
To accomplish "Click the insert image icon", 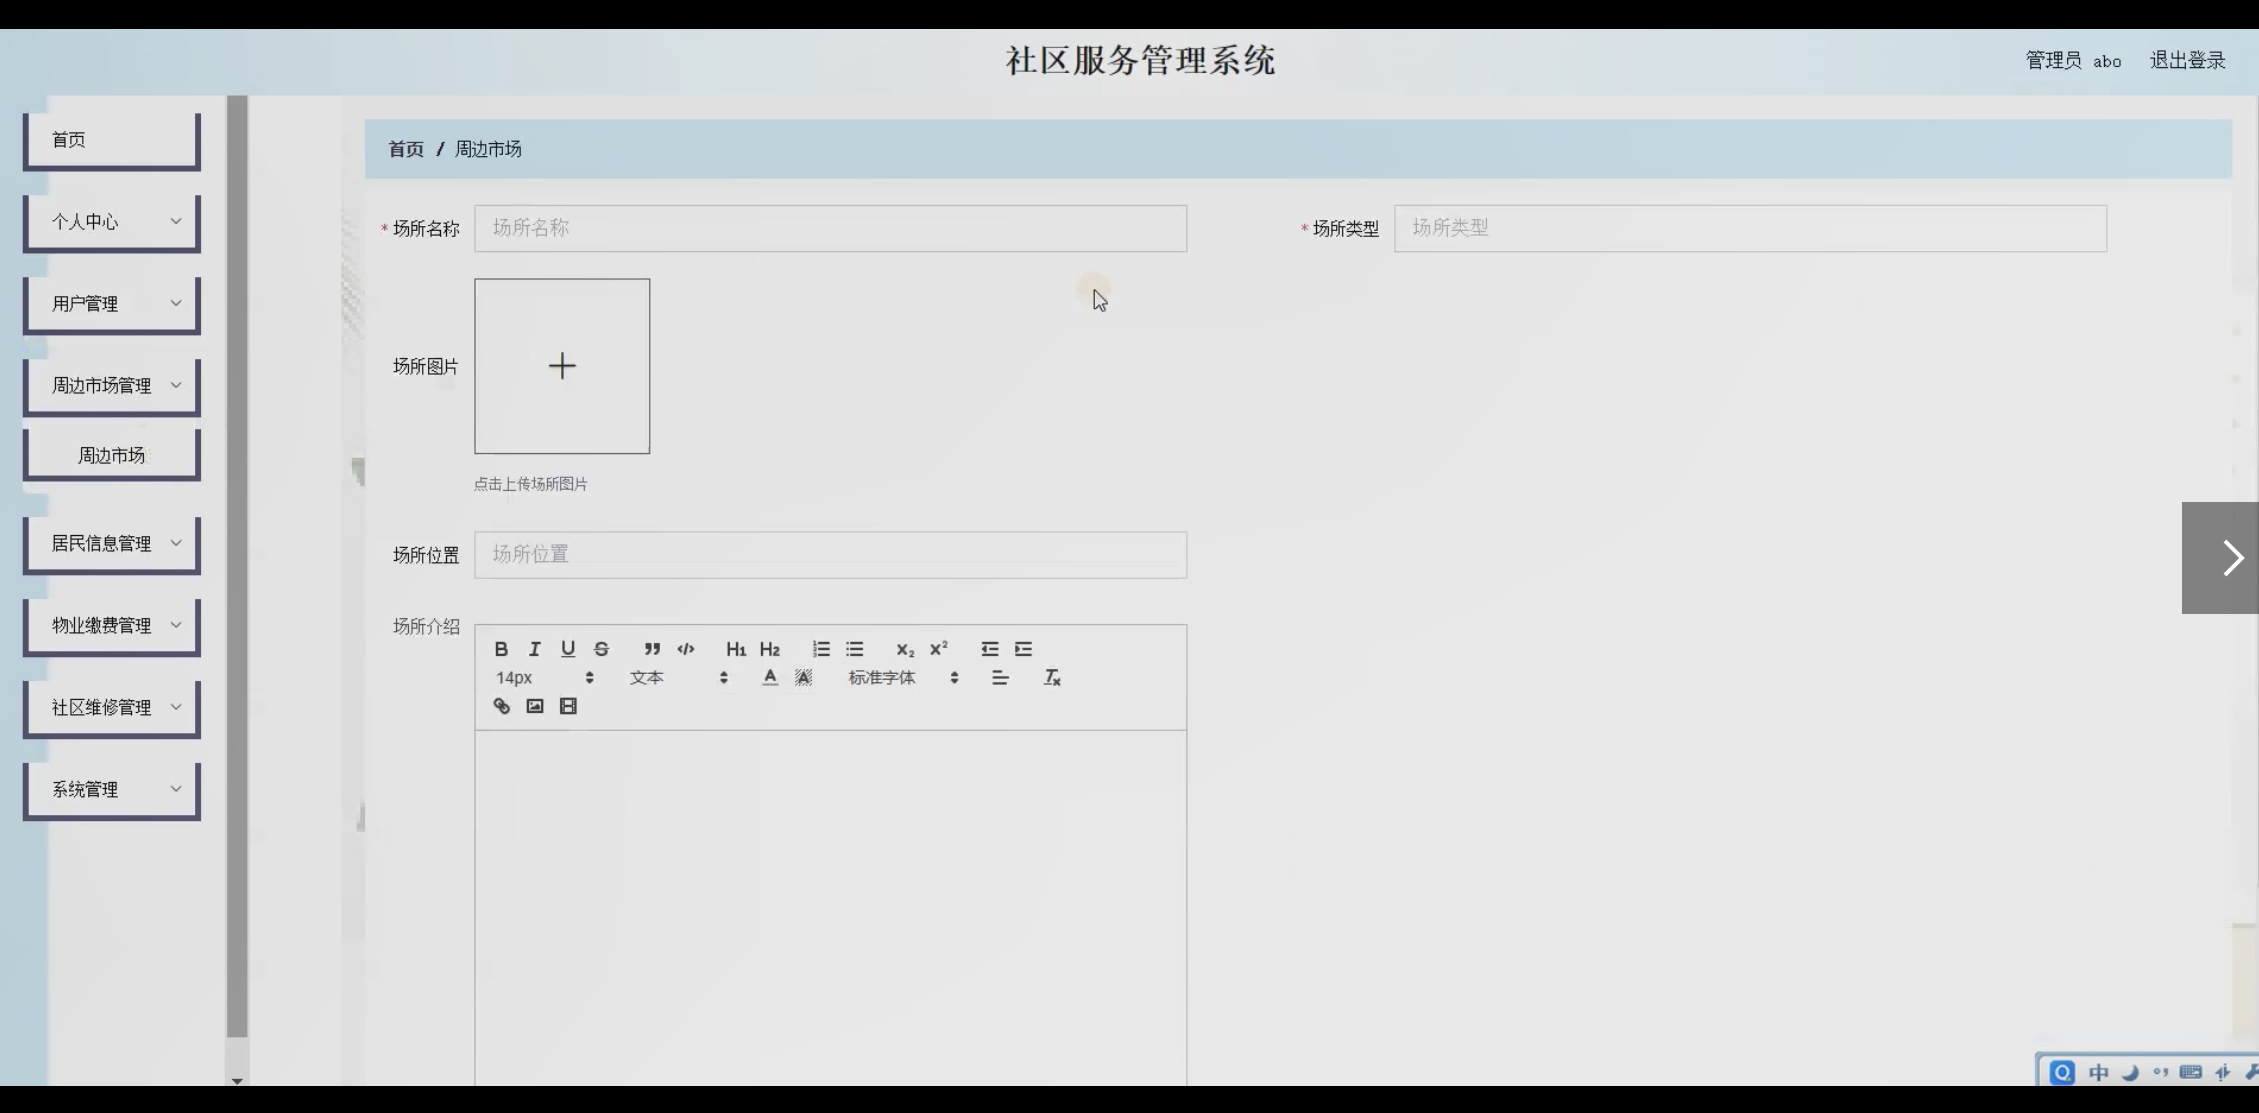I will pos(535,706).
